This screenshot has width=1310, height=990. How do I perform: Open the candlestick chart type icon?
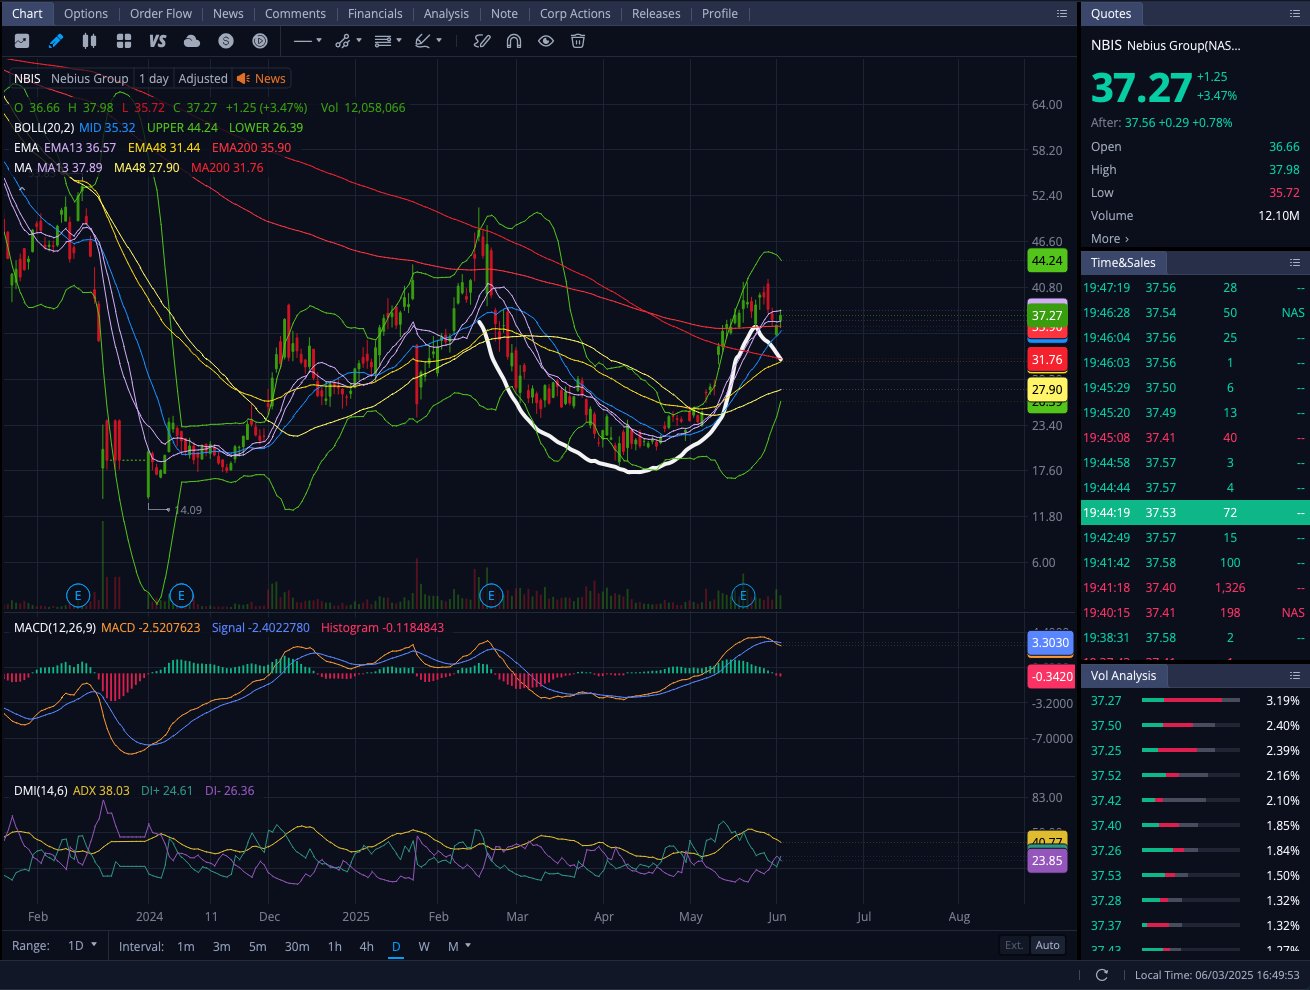[x=89, y=41]
